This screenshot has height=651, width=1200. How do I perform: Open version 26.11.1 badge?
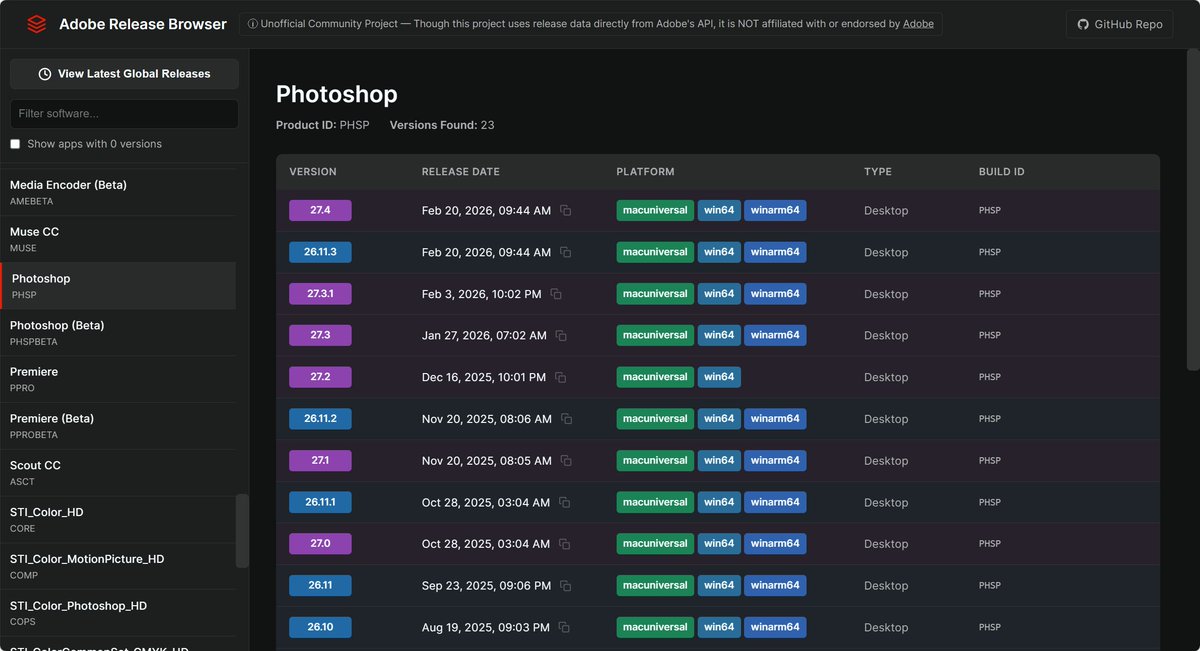tap(320, 502)
